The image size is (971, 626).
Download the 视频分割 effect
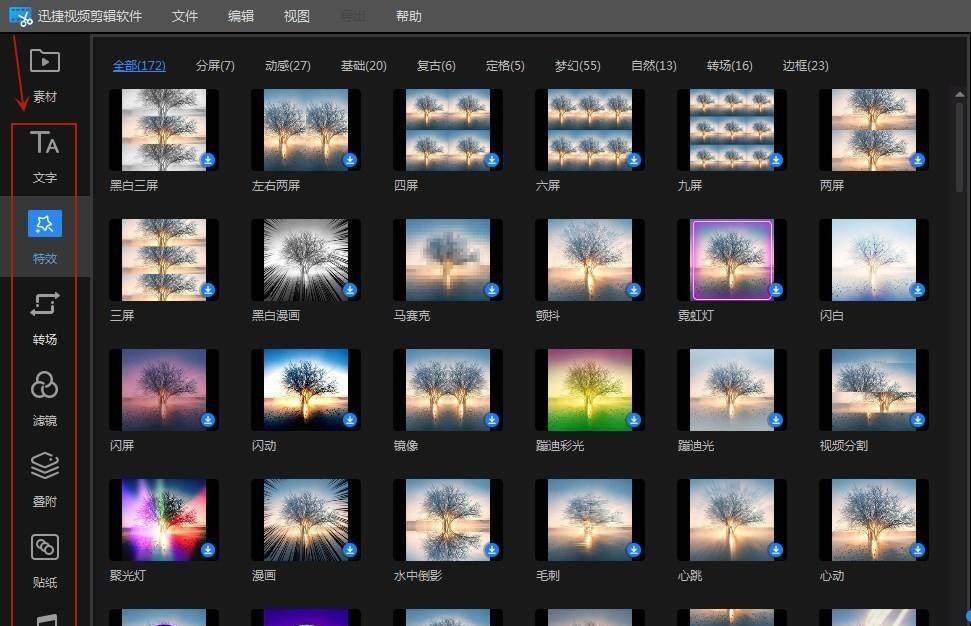point(918,420)
